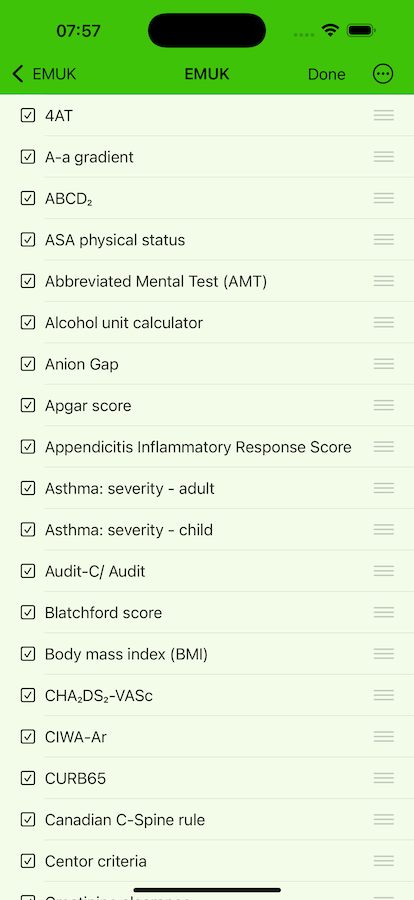This screenshot has height=900, width=414.
Task: Disable the Alcohol unit calculator checkbox
Action: pos(28,323)
